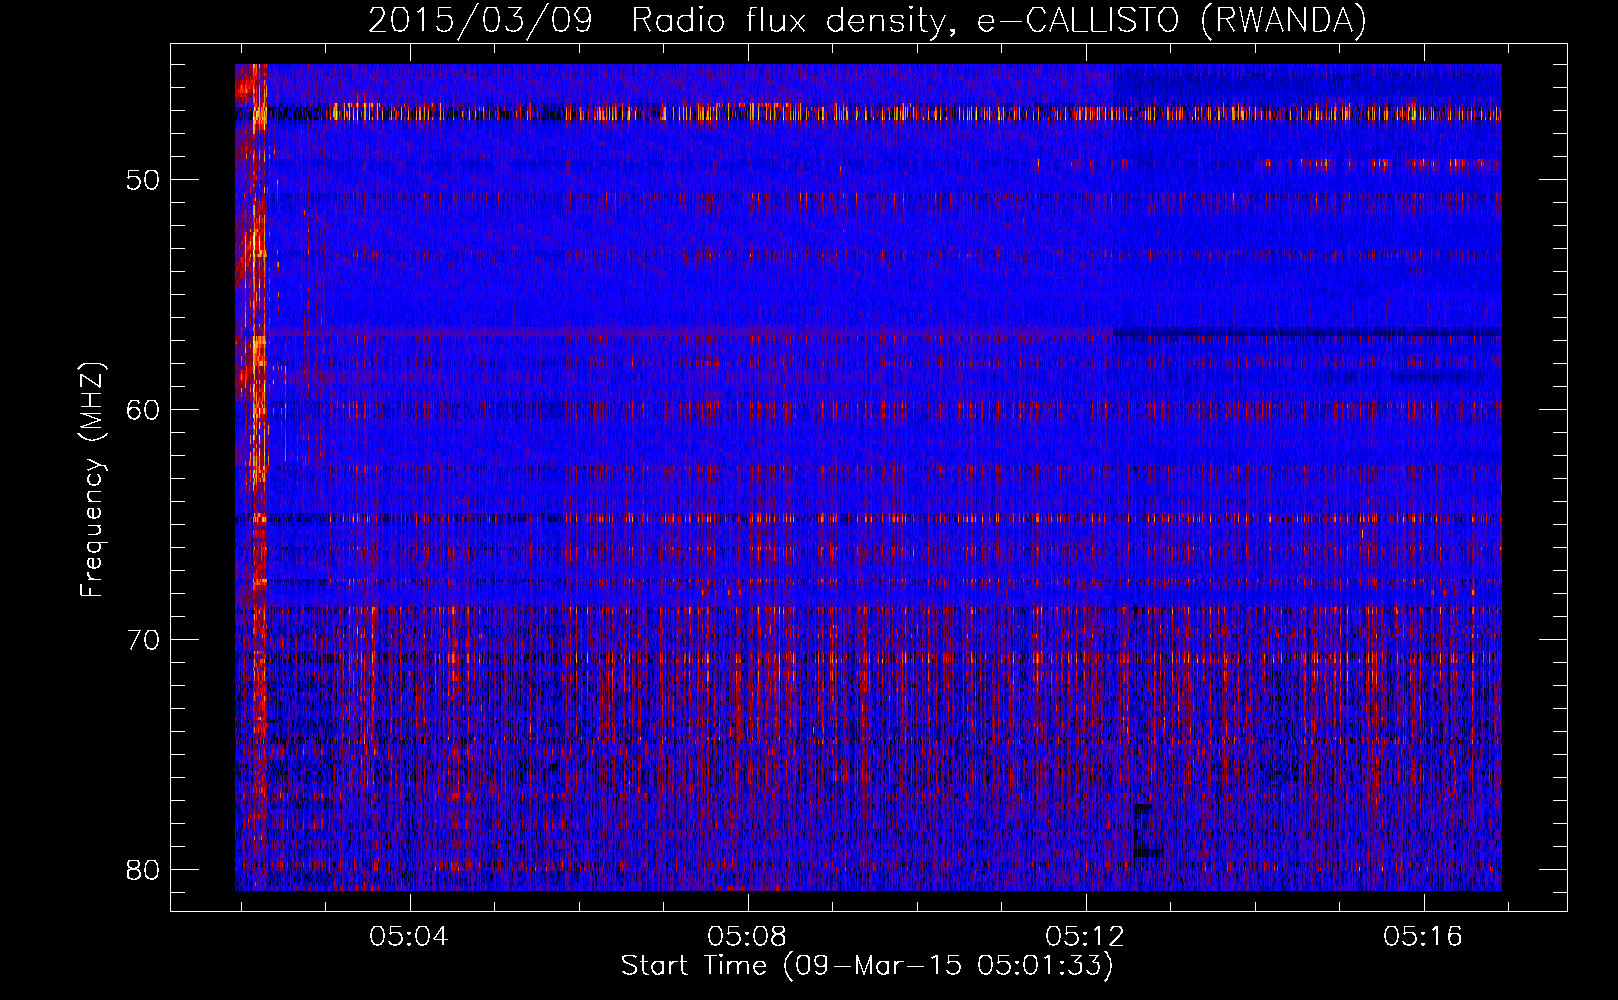The width and height of the screenshot is (1618, 1000).
Task: Click the "05:08" time tick label
Action: click(x=747, y=936)
